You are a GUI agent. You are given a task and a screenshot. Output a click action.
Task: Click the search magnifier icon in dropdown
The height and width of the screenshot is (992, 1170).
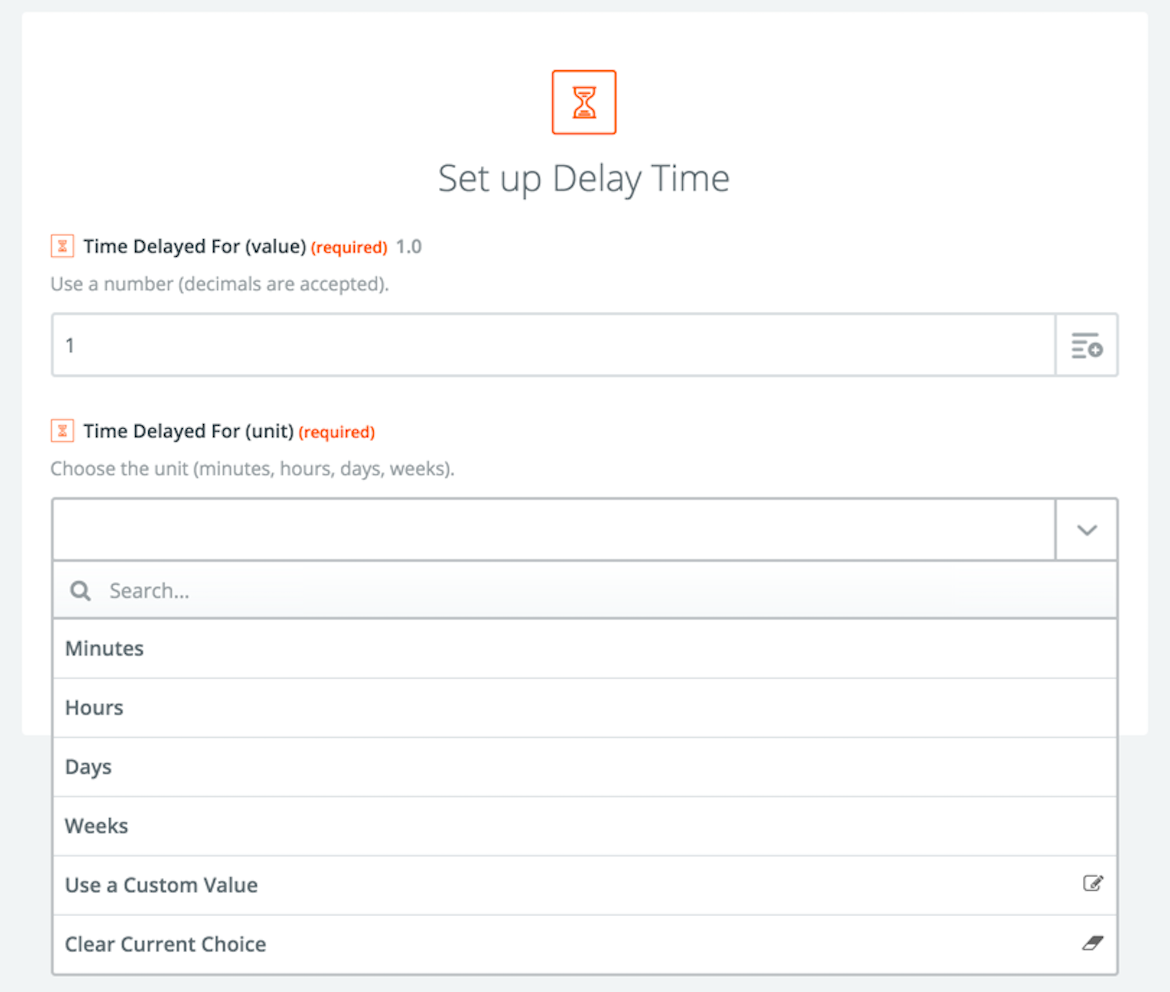[80, 591]
